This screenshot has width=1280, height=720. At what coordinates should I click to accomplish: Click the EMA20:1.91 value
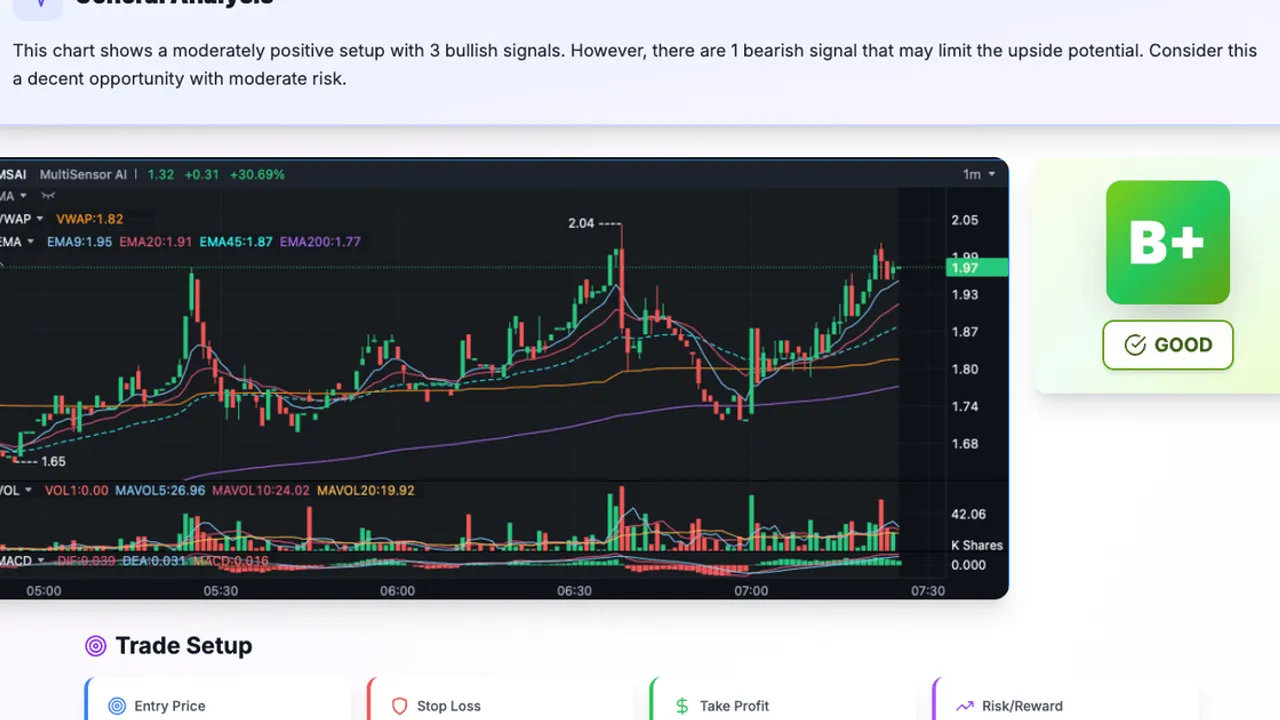155,242
